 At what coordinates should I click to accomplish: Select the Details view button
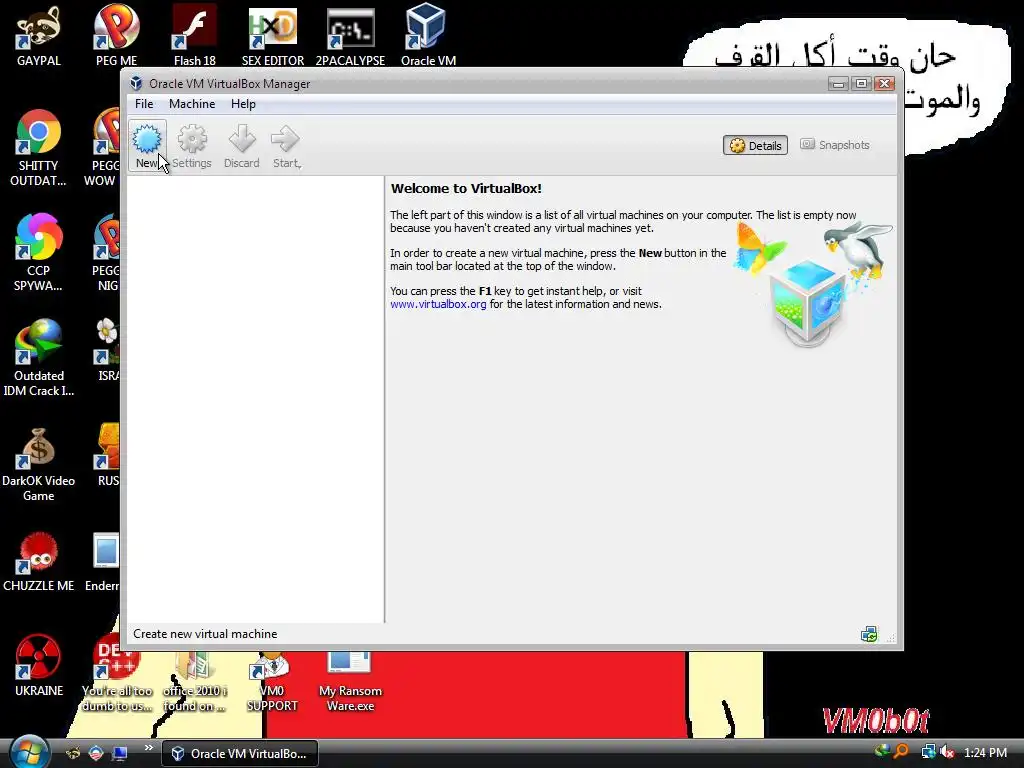tap(755, 145)
